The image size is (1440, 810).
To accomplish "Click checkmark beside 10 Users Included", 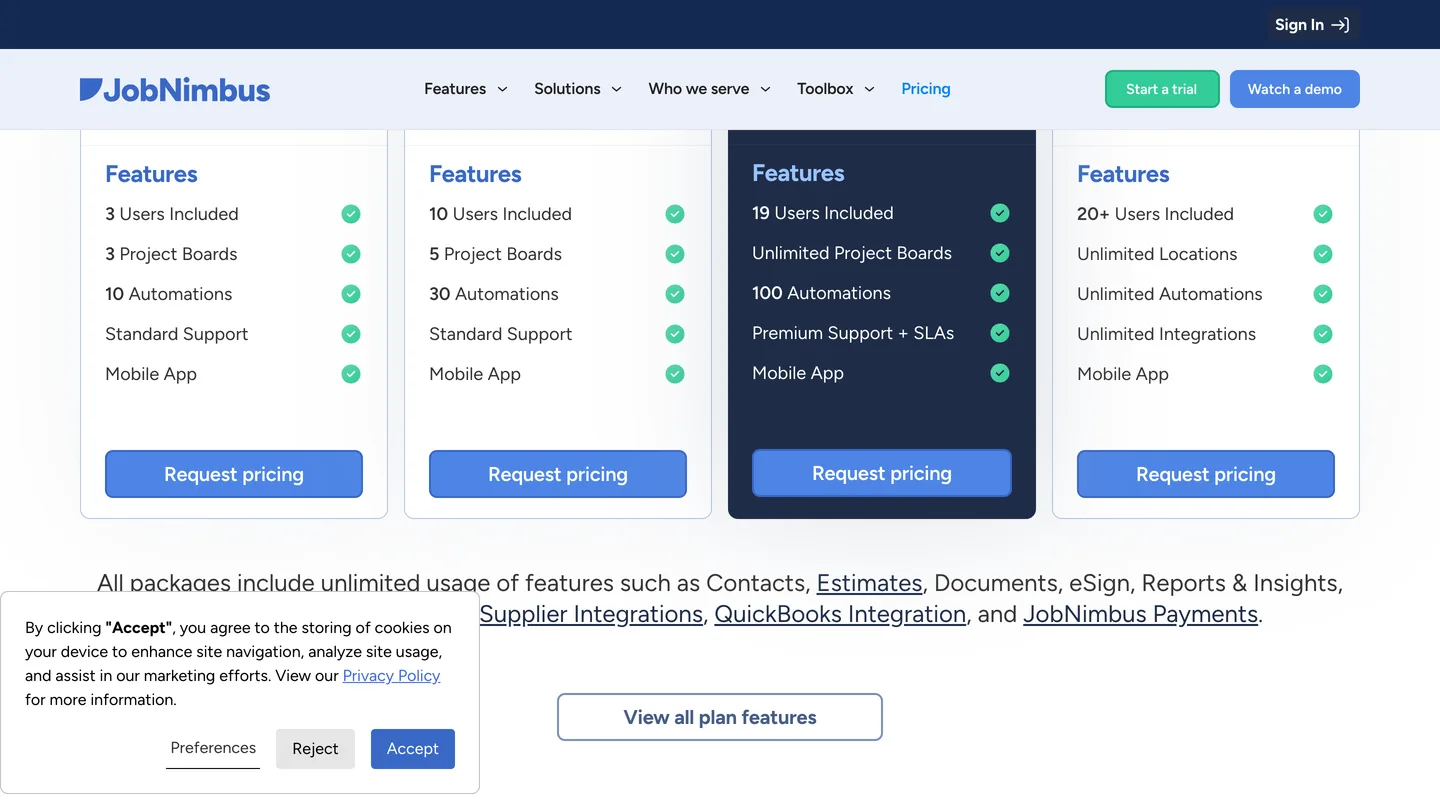I will [675, 214].
